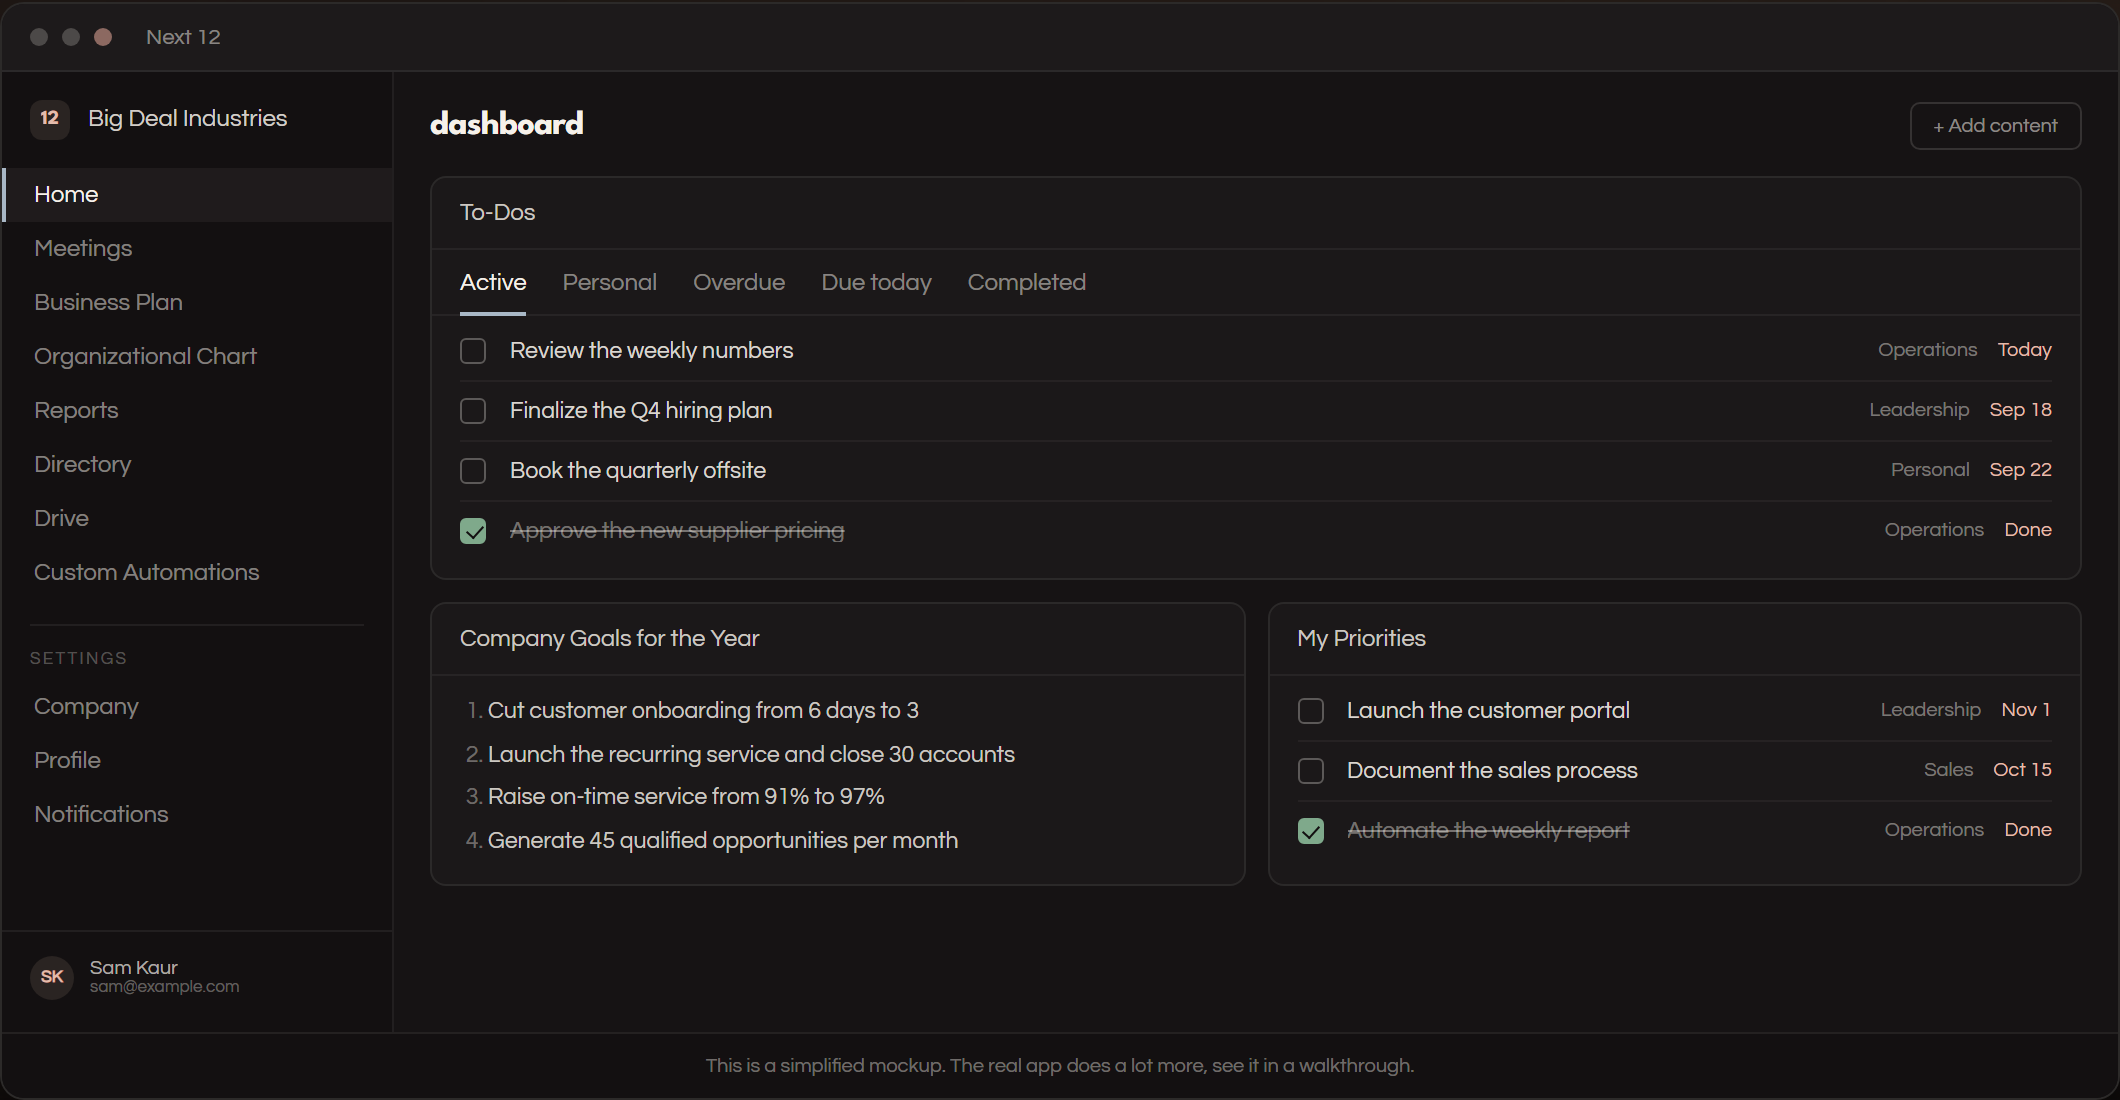Click the Add content button
The image size is (2120, 1100).
click(1995, 126)
